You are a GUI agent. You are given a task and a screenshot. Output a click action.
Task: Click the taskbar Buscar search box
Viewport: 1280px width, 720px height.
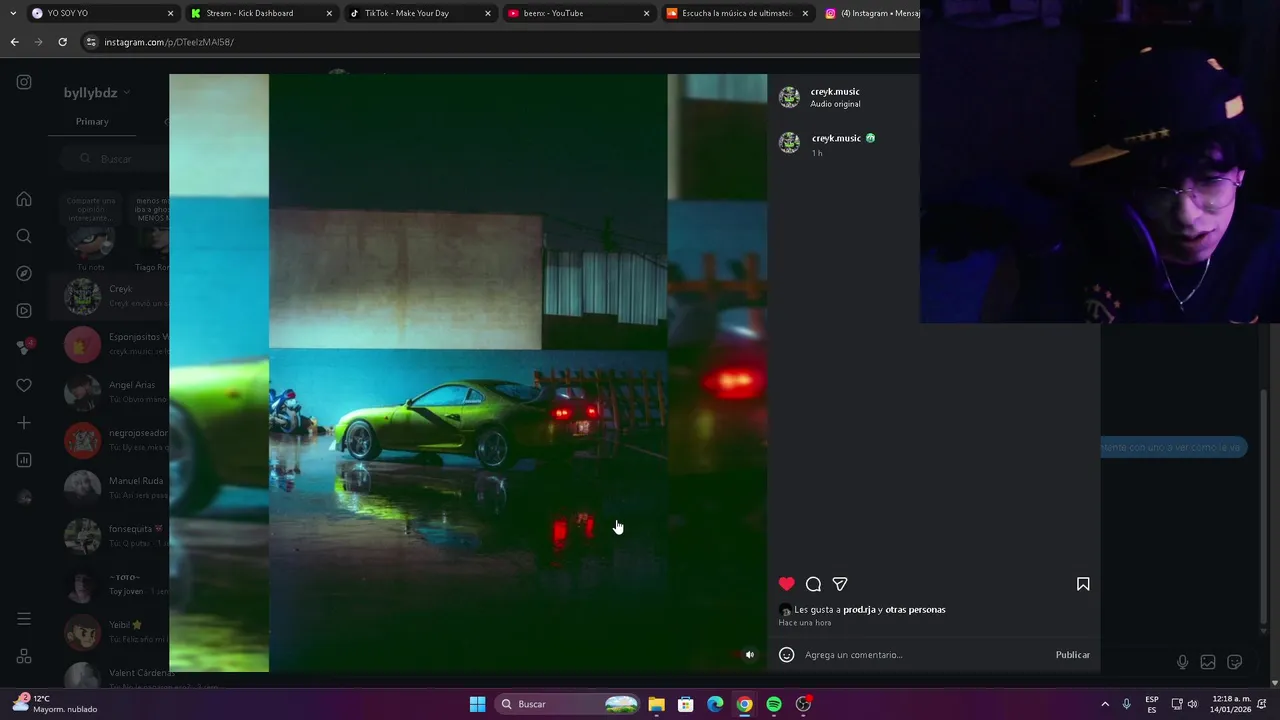(x=569, y=704)
